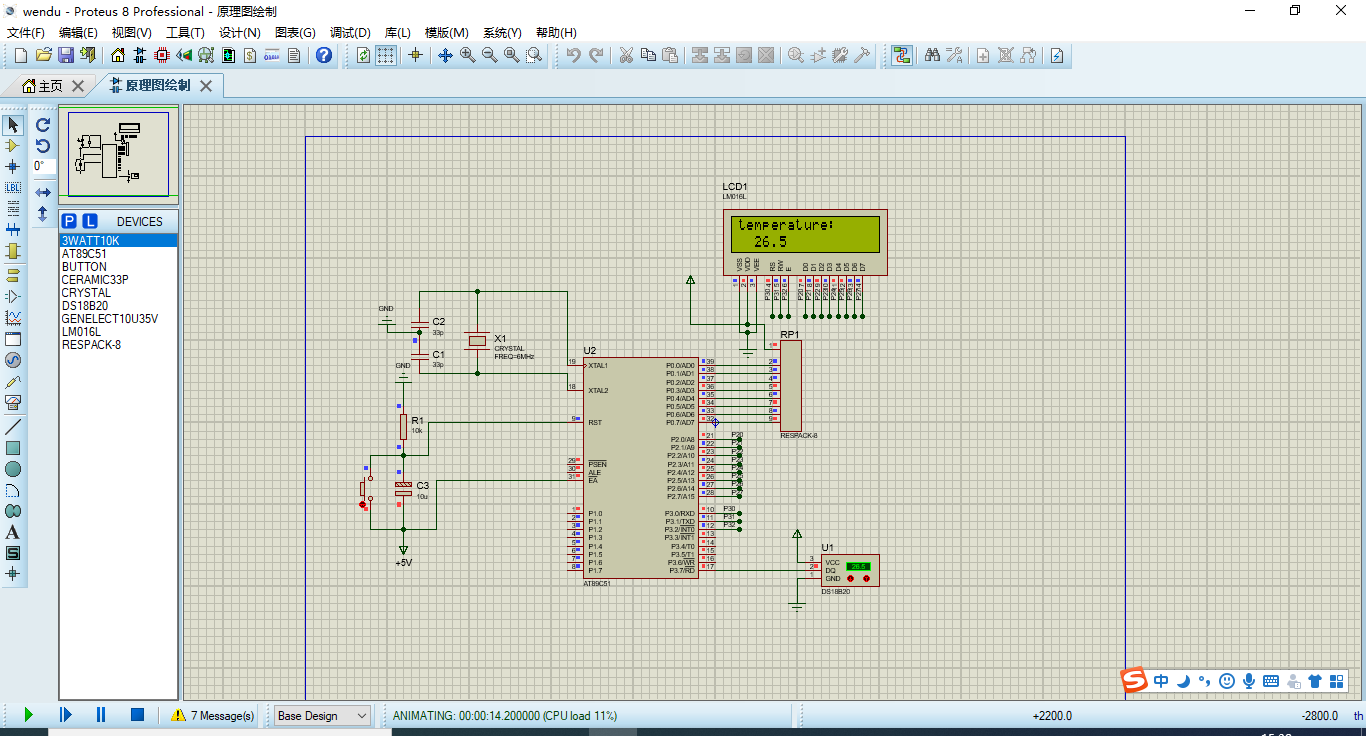Select the 2D circle drawing tool
The height and width of the screenshot is (736, 1366).
click(13, 469)
